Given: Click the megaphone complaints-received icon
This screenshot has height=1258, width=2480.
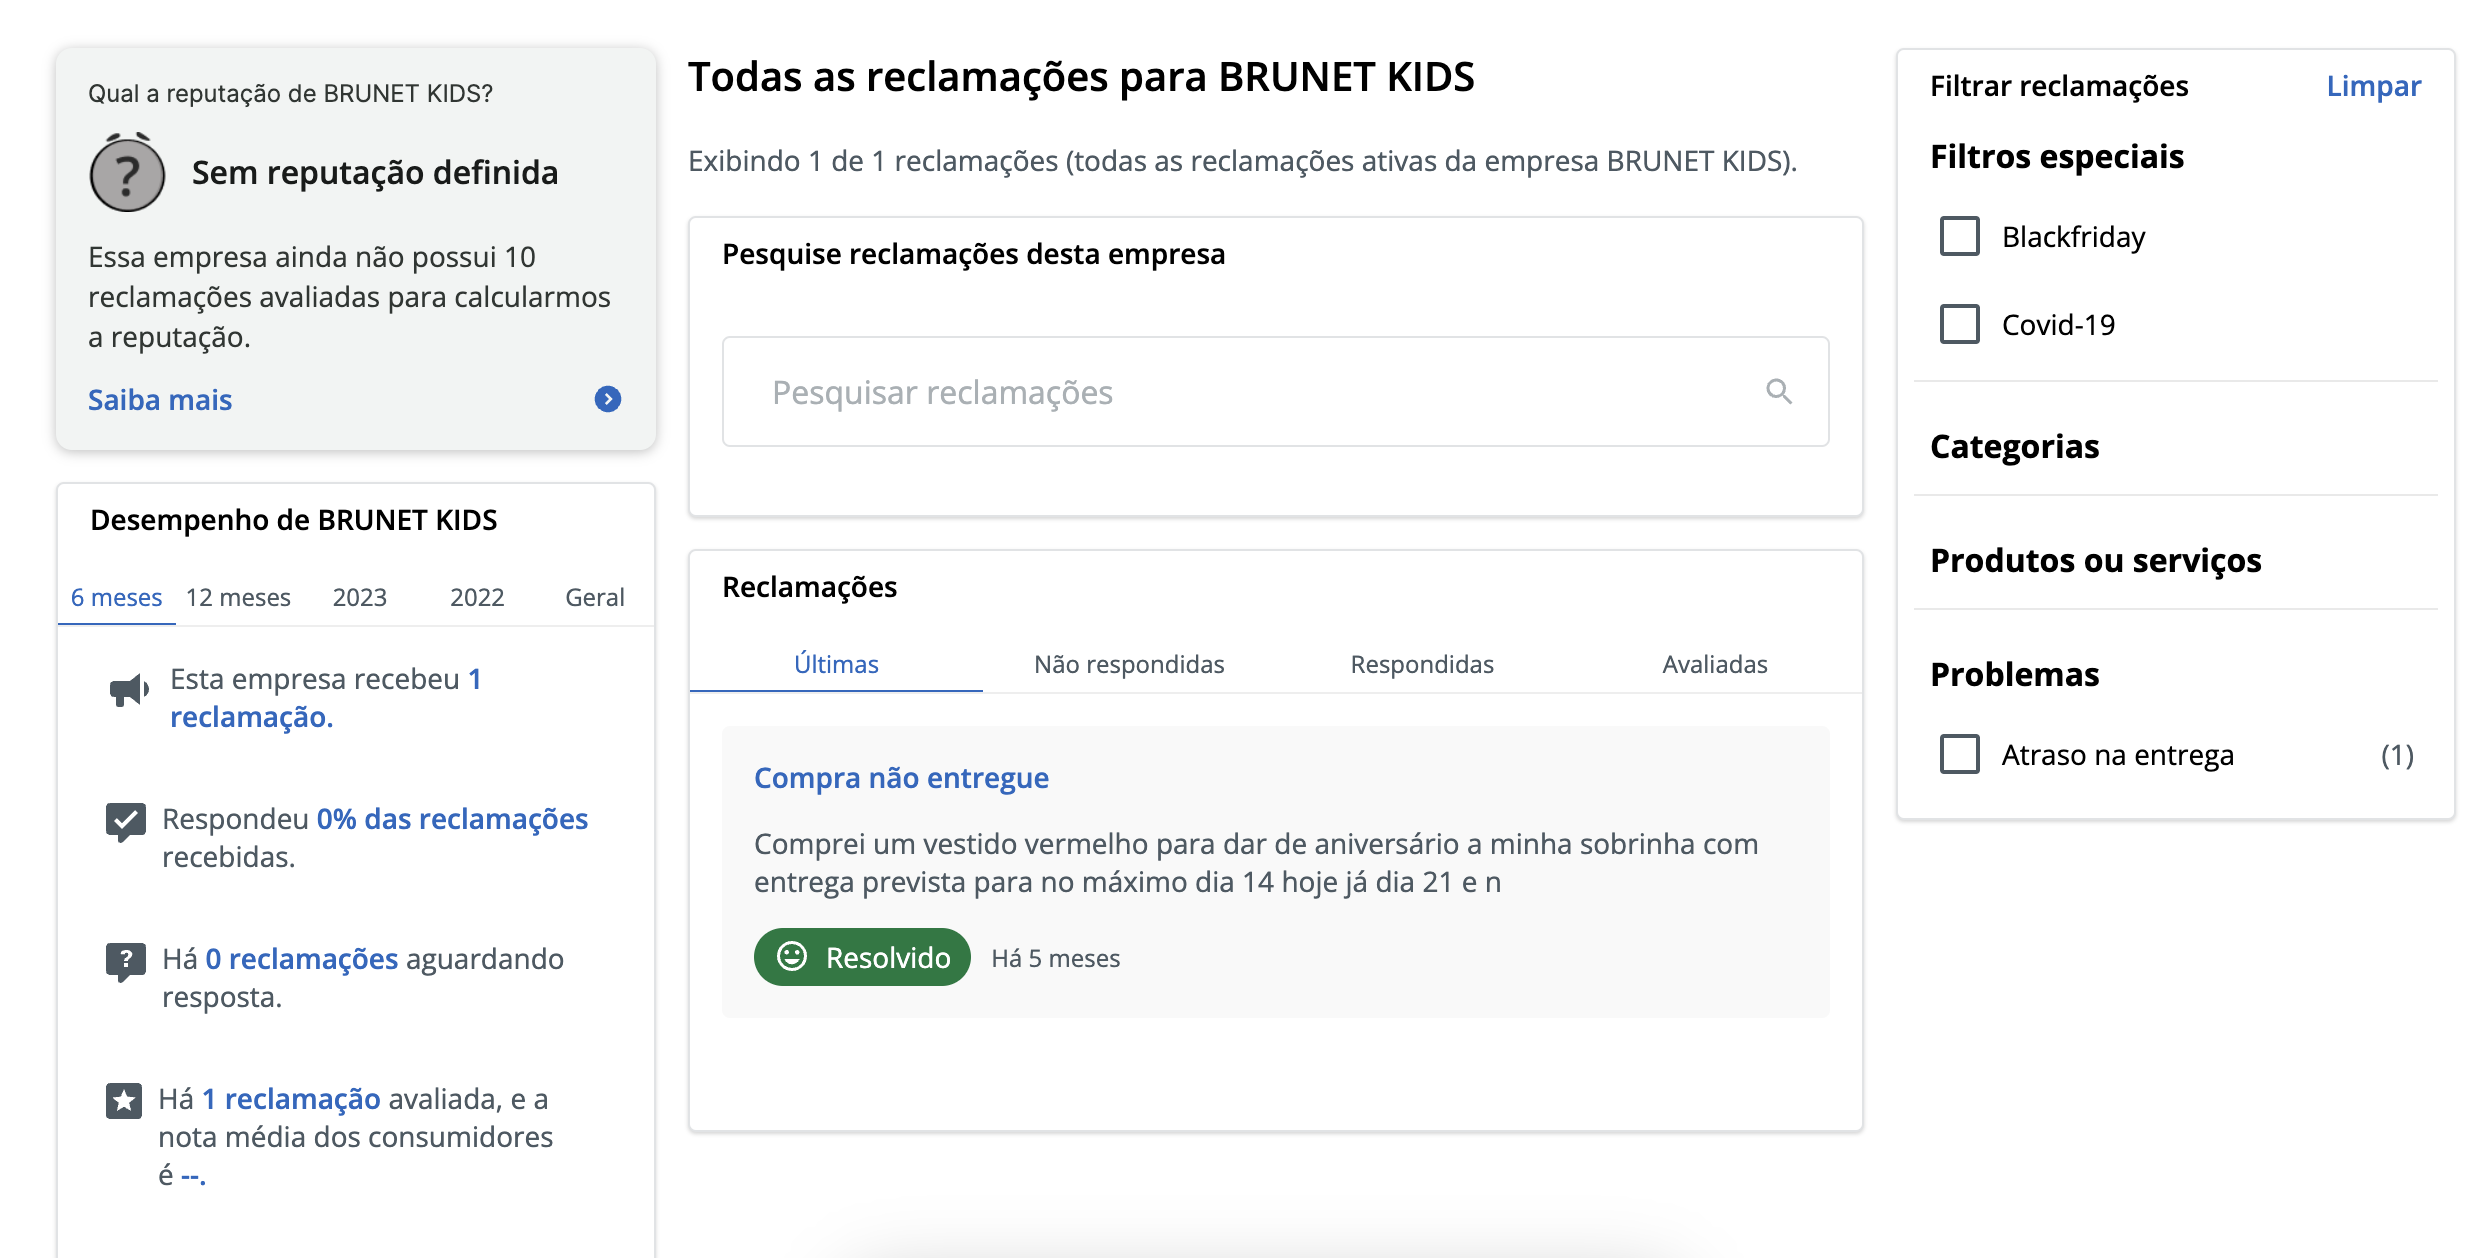Looking at the screenshot, I should pyautogui.click(x=129, y=689).
